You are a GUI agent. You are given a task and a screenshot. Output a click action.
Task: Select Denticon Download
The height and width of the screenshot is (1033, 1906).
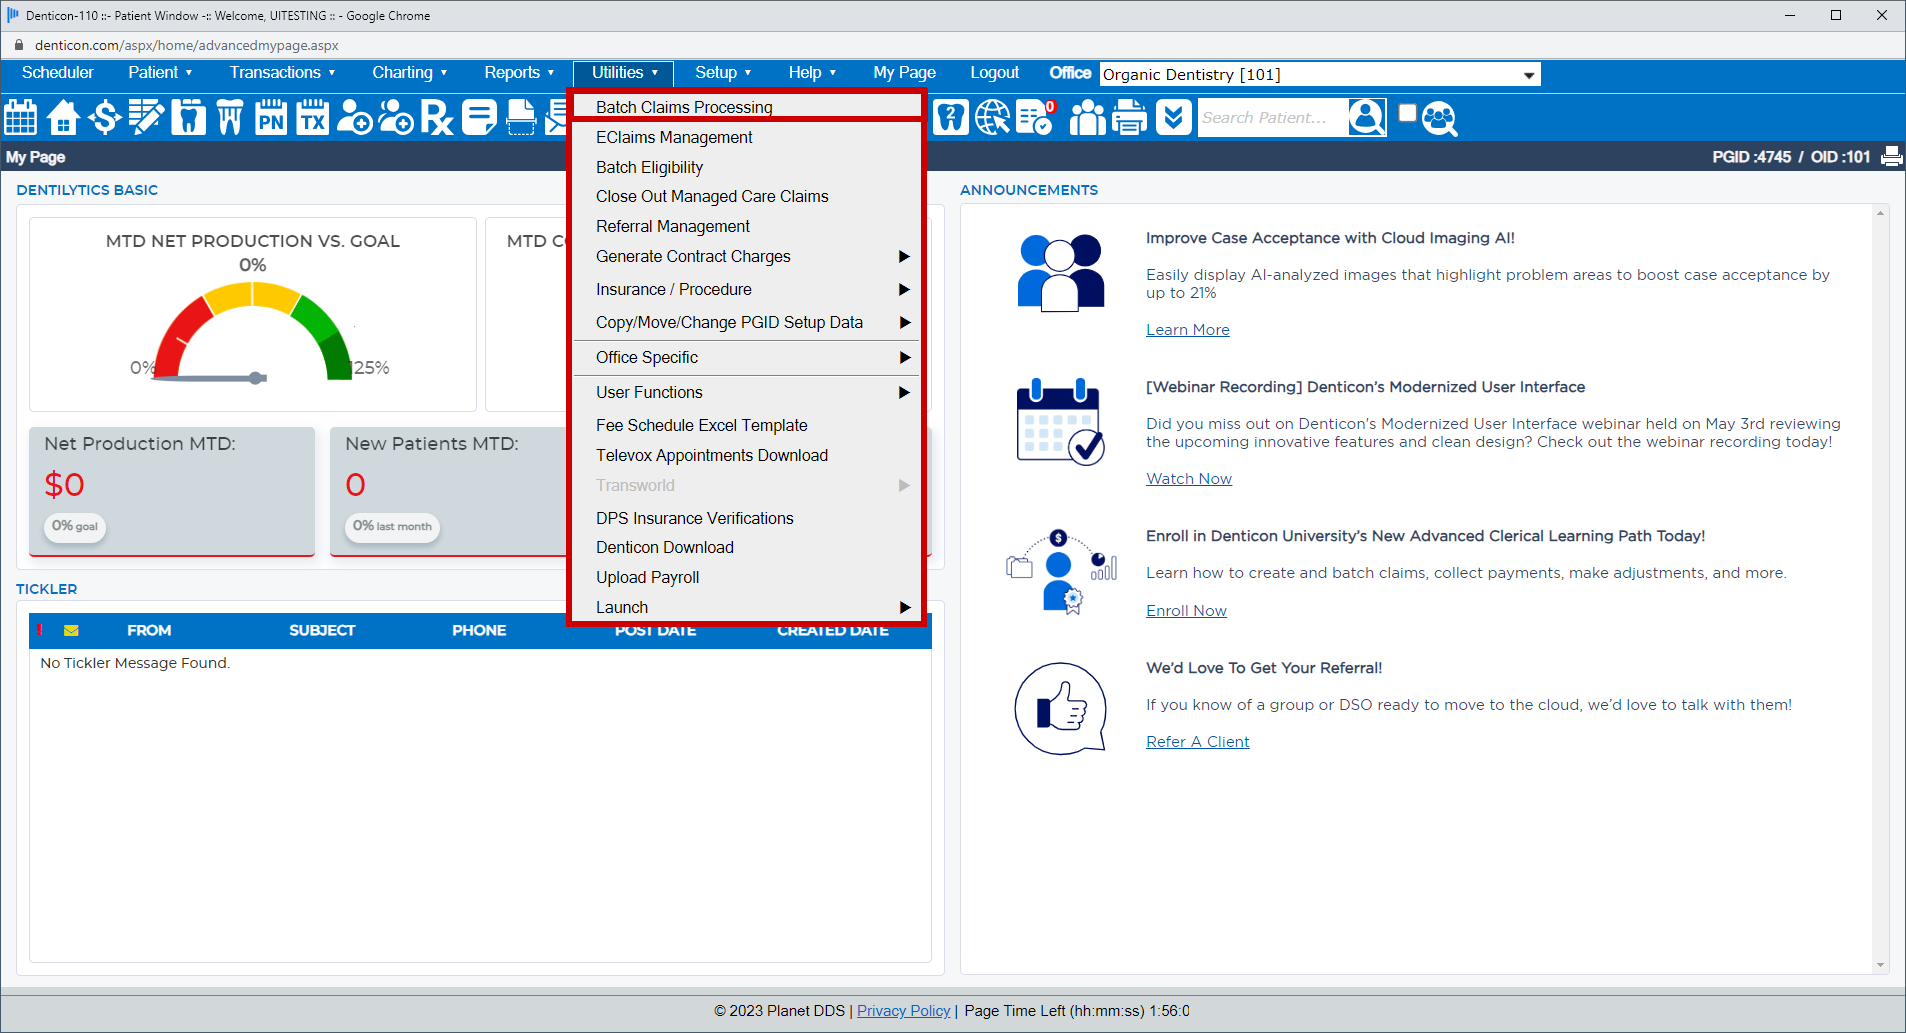[746, 548]
